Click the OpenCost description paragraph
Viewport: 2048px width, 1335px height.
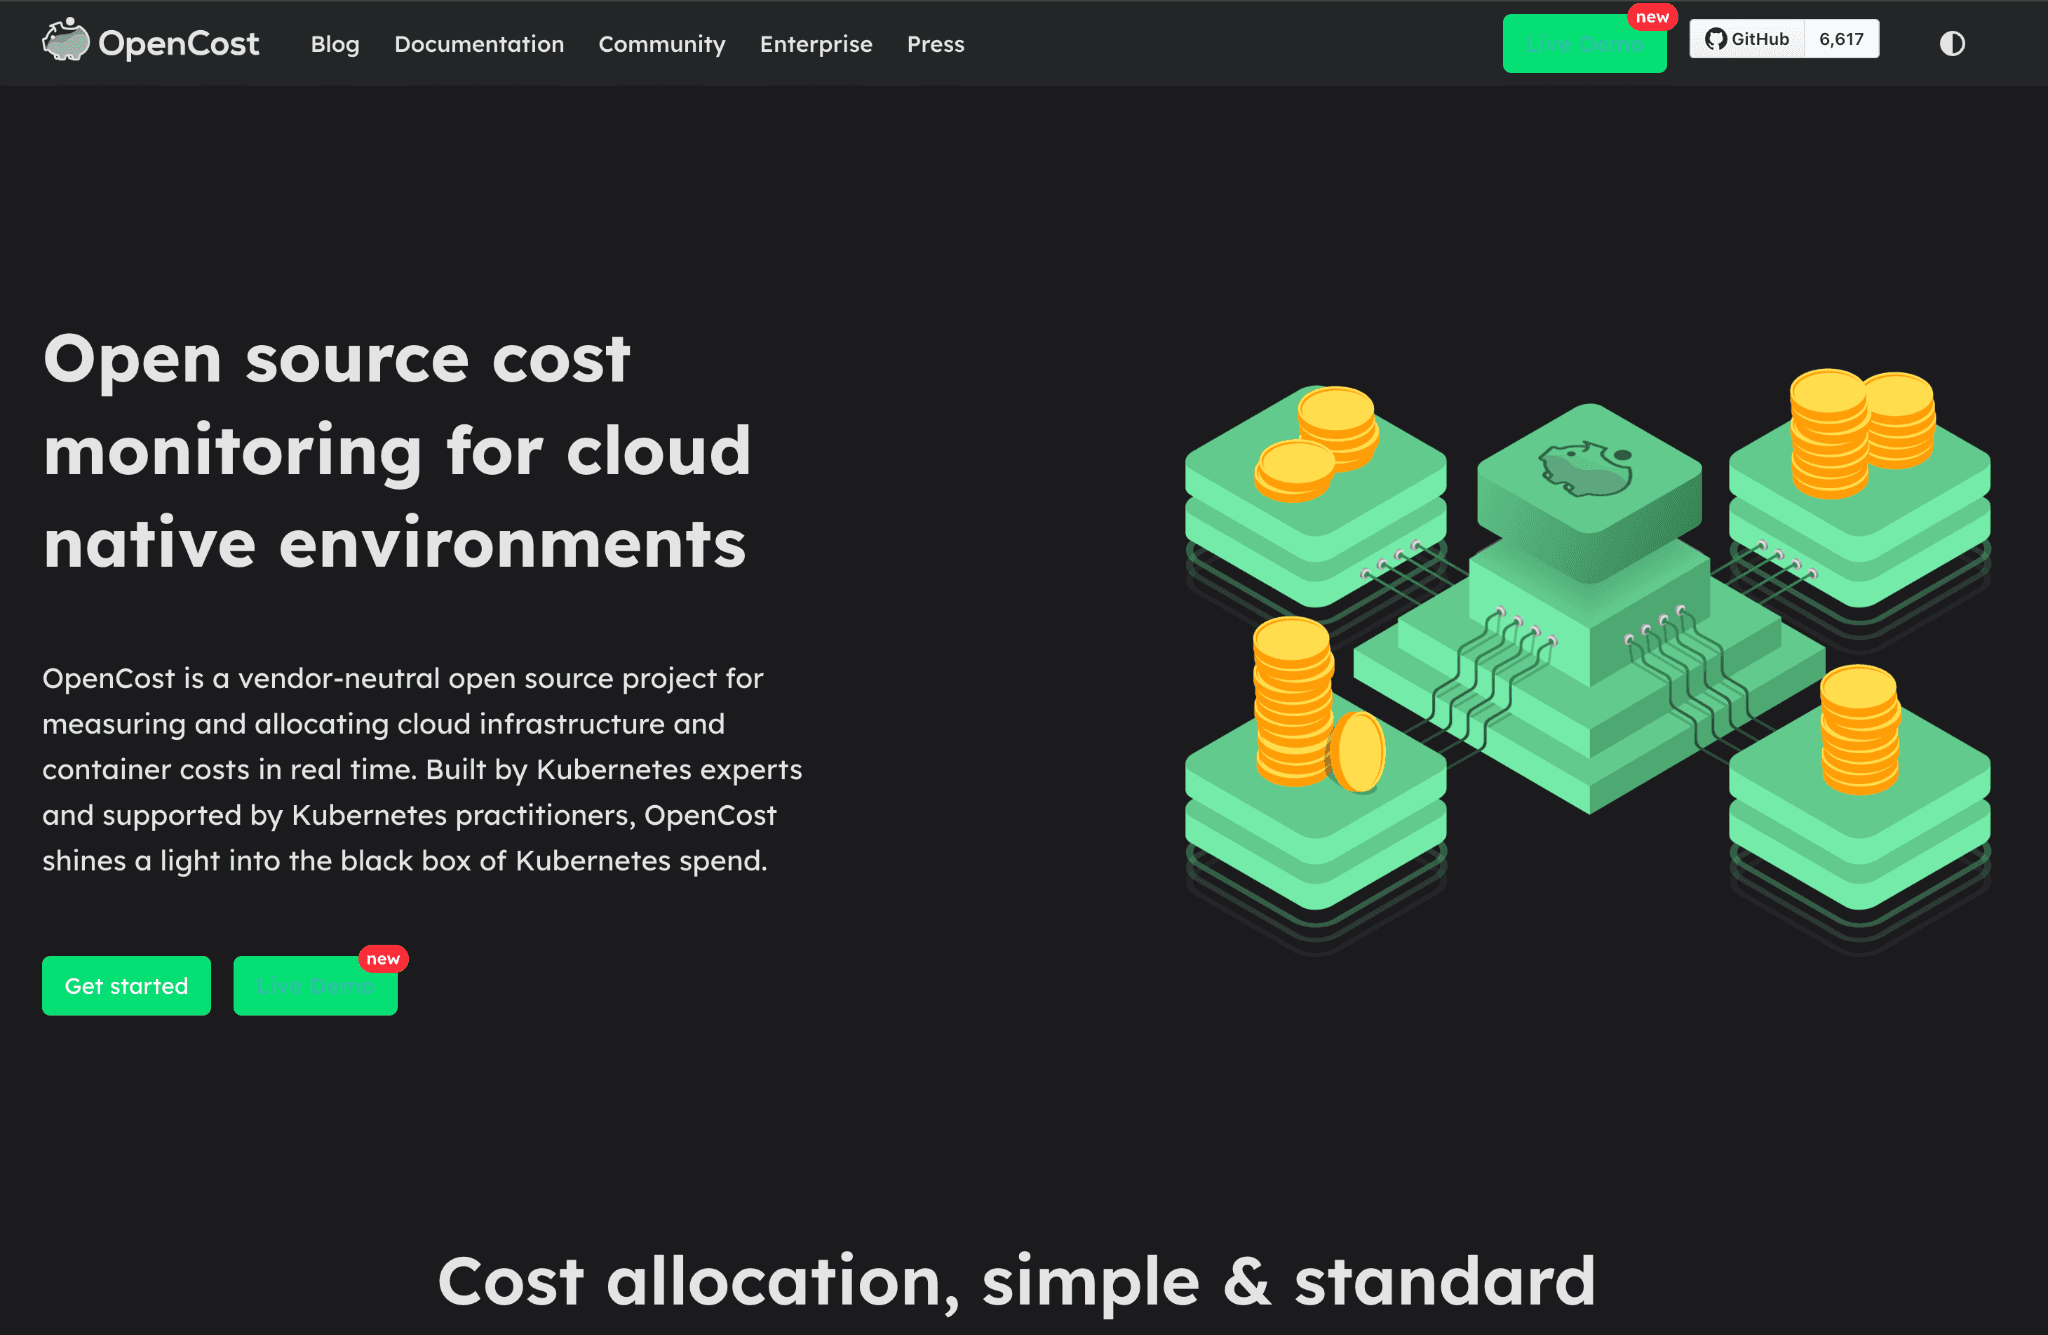[x=422, y=769]
